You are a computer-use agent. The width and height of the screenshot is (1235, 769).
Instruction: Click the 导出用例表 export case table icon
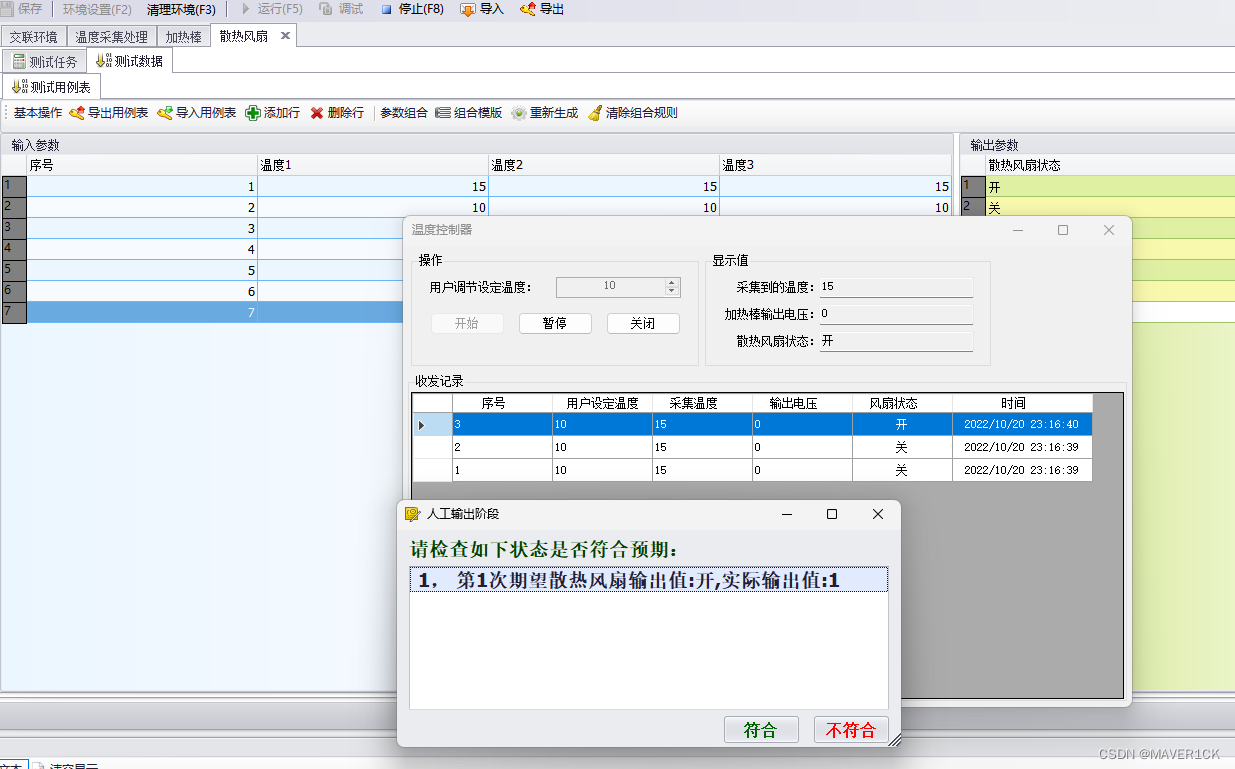tap(75, 112)
